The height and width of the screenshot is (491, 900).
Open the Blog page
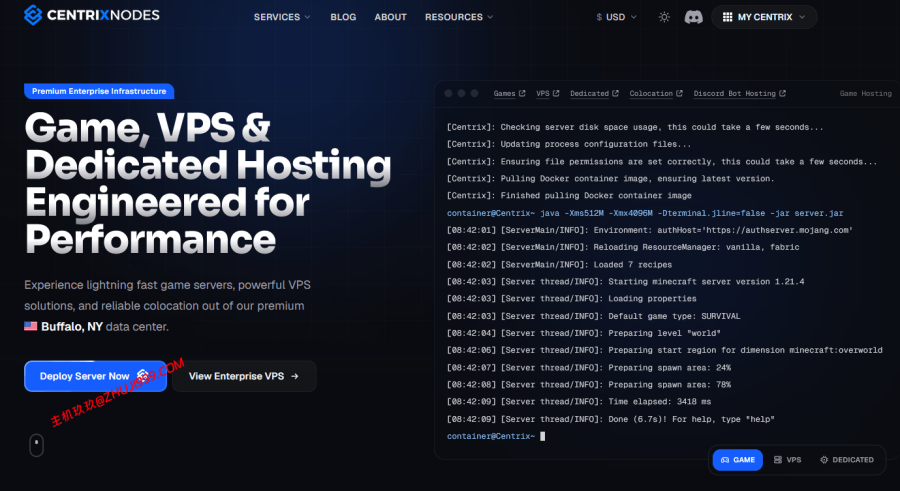[x=343, y=17]
